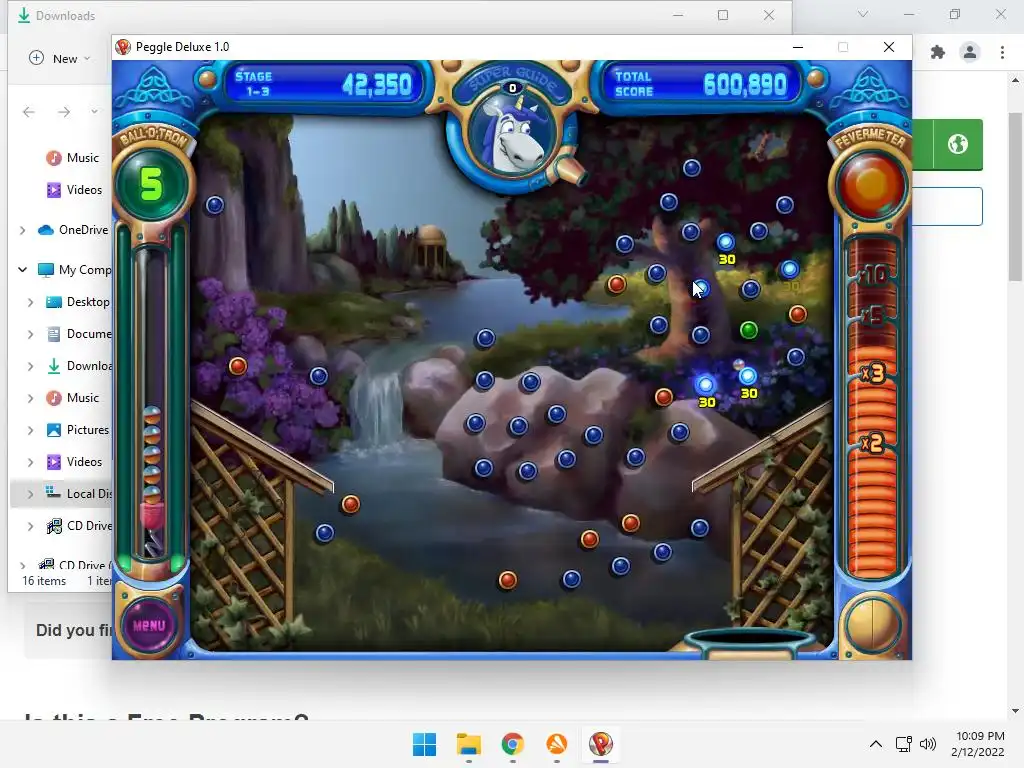This screenshot has height=768, width=1024.
Task: Click the lone blue peg on the cliff
Action: [x=215, y=205]
